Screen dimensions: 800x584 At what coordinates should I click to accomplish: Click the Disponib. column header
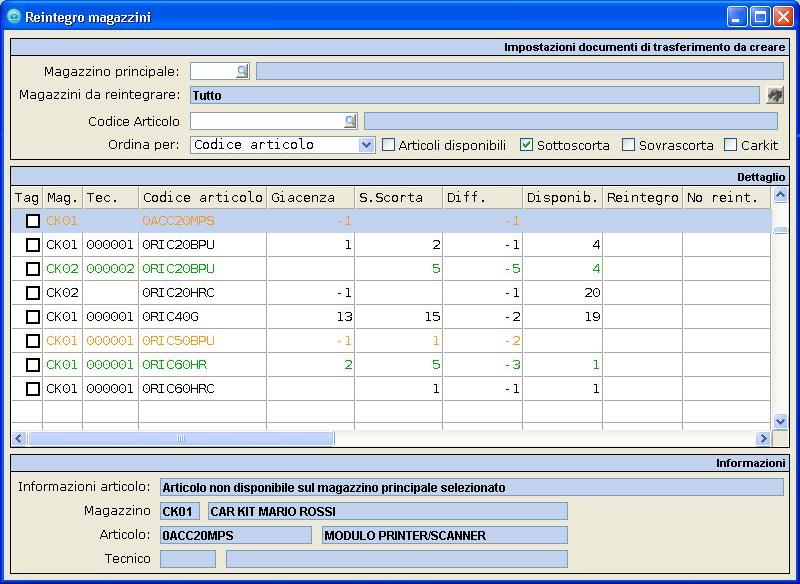click(x=563, y=197)
